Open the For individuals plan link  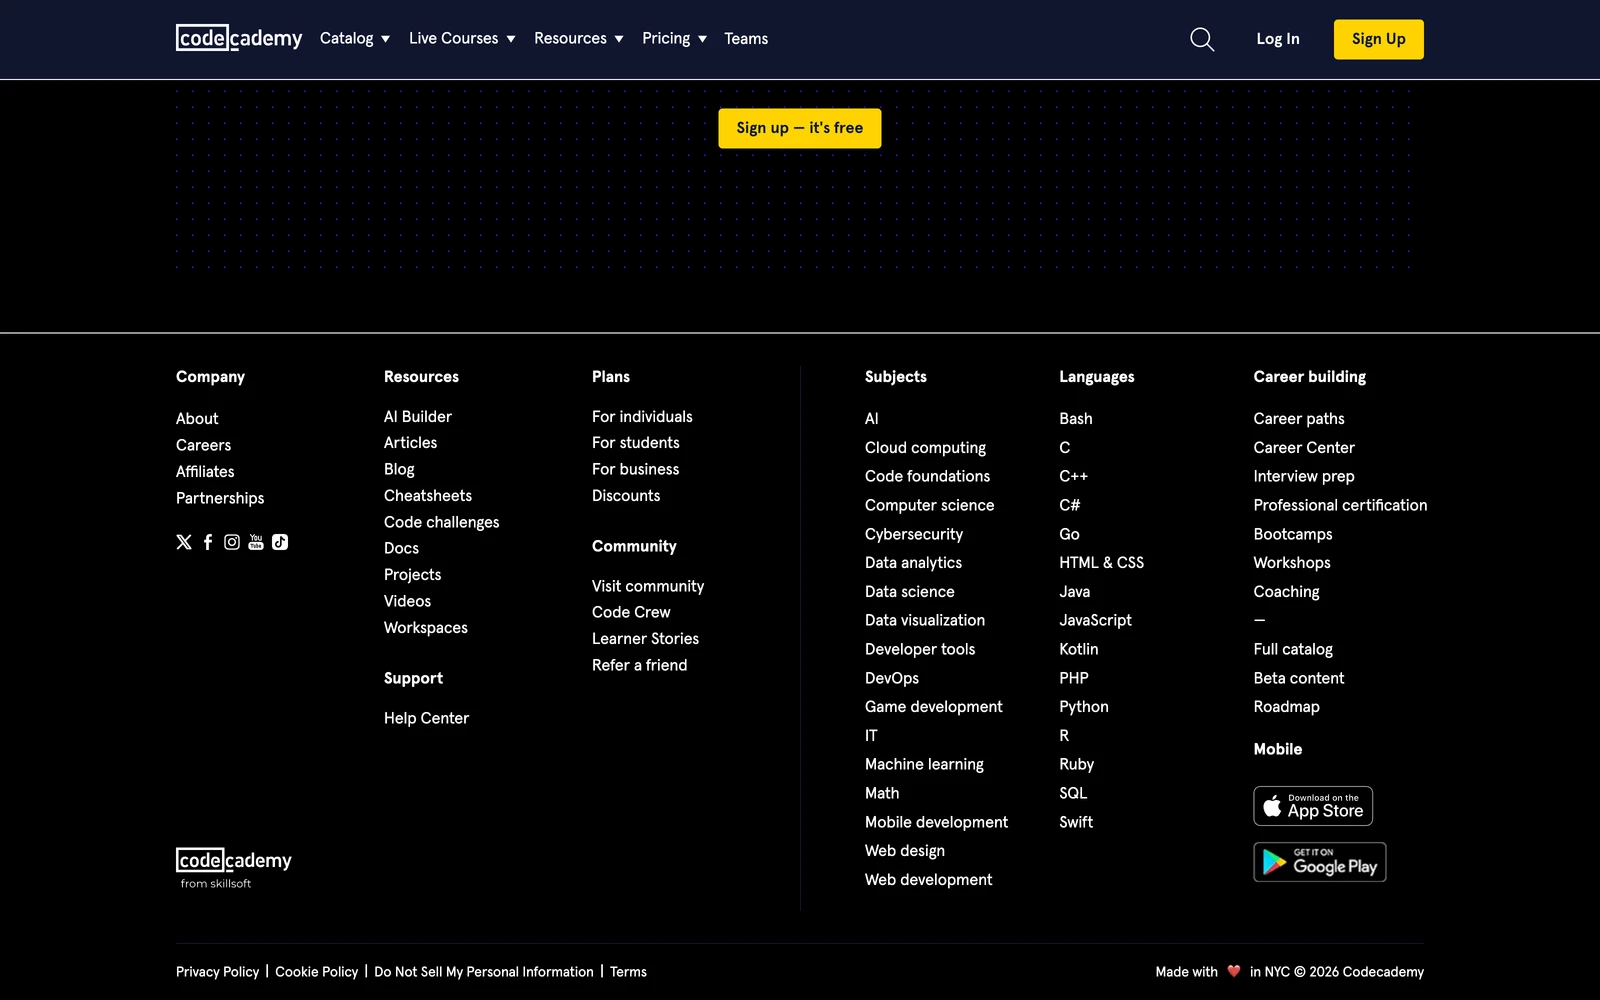pyautogui.click(x=642, y=417)
